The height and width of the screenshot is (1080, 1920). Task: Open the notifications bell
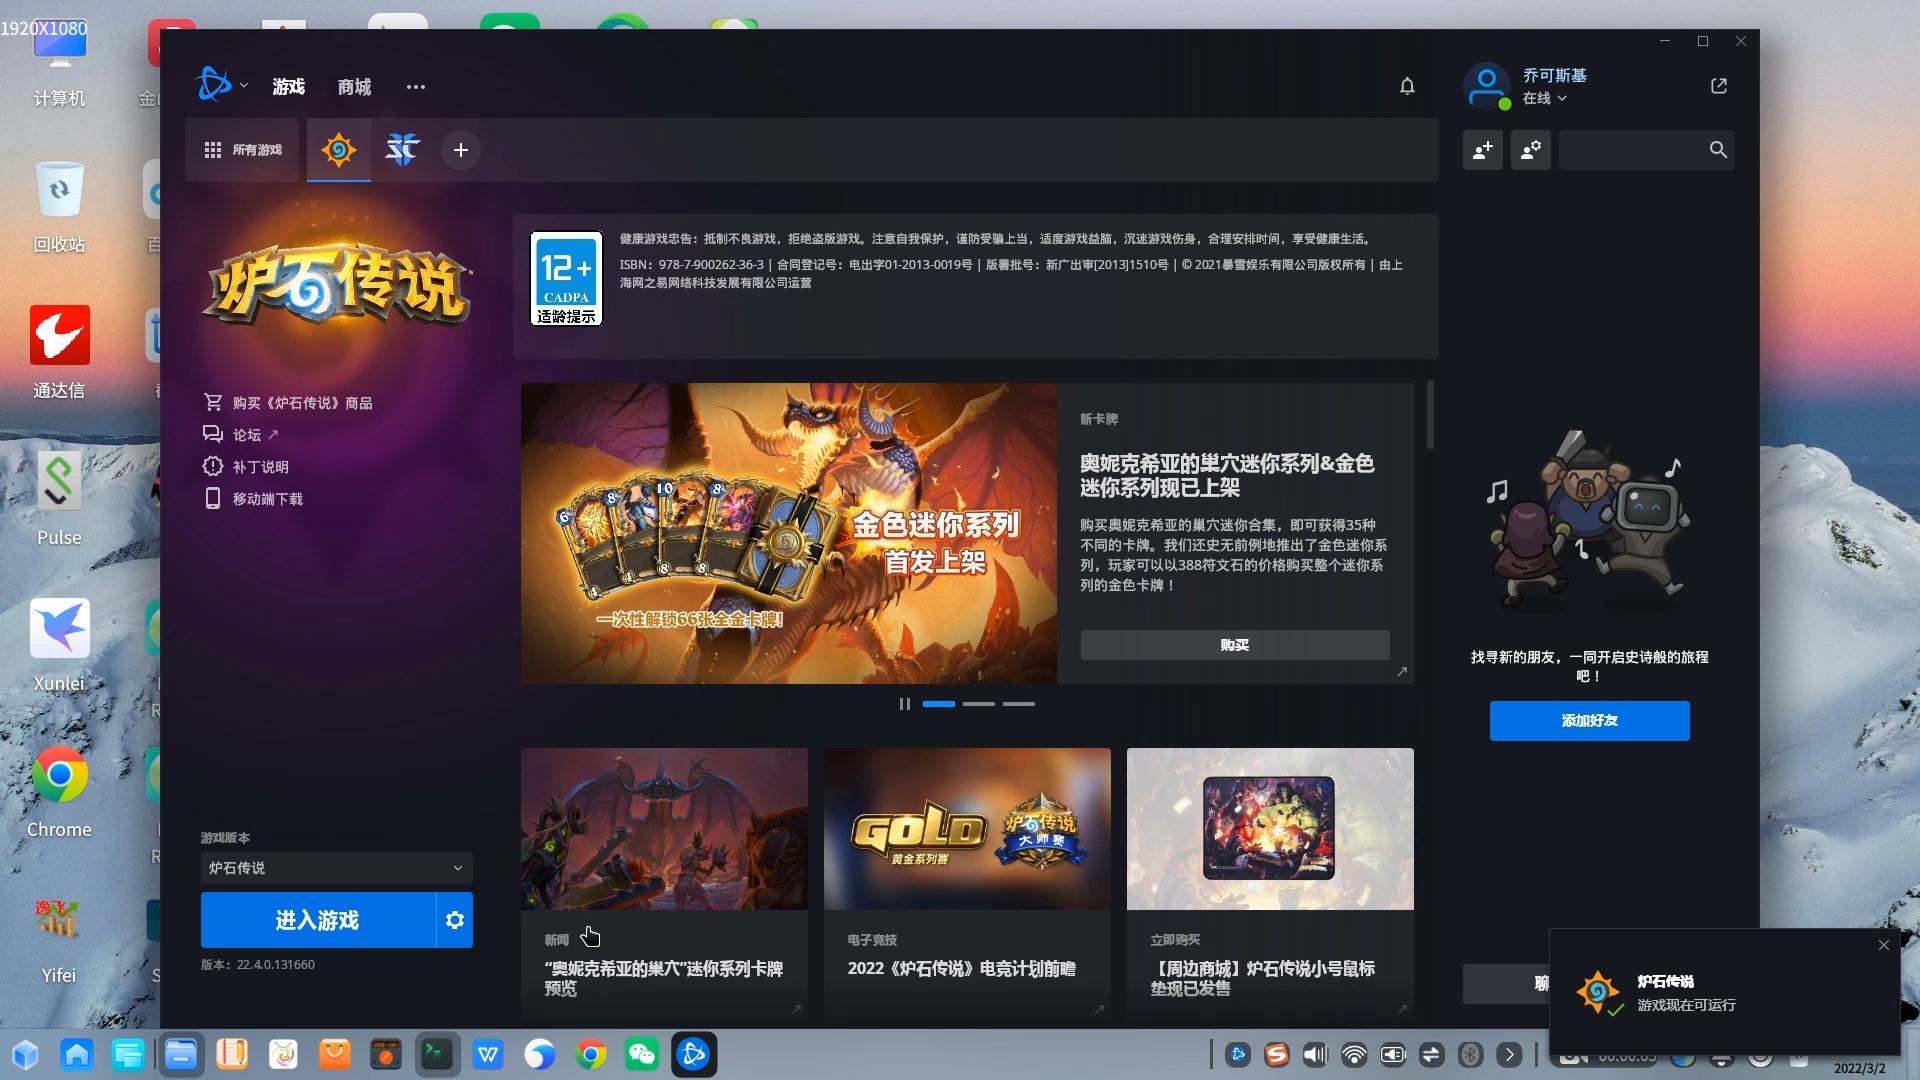[1407, 86]
